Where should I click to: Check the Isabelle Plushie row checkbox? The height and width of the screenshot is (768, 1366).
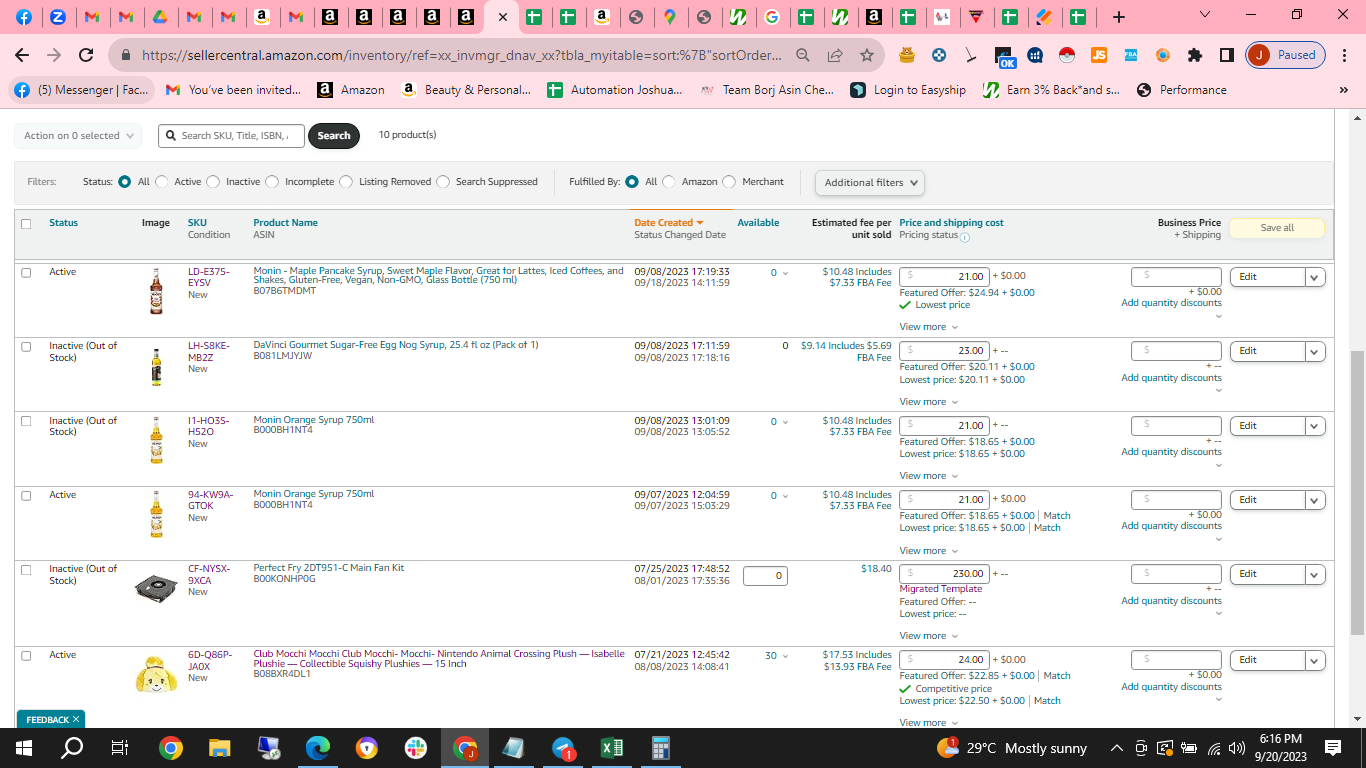[x=26, y=655]
